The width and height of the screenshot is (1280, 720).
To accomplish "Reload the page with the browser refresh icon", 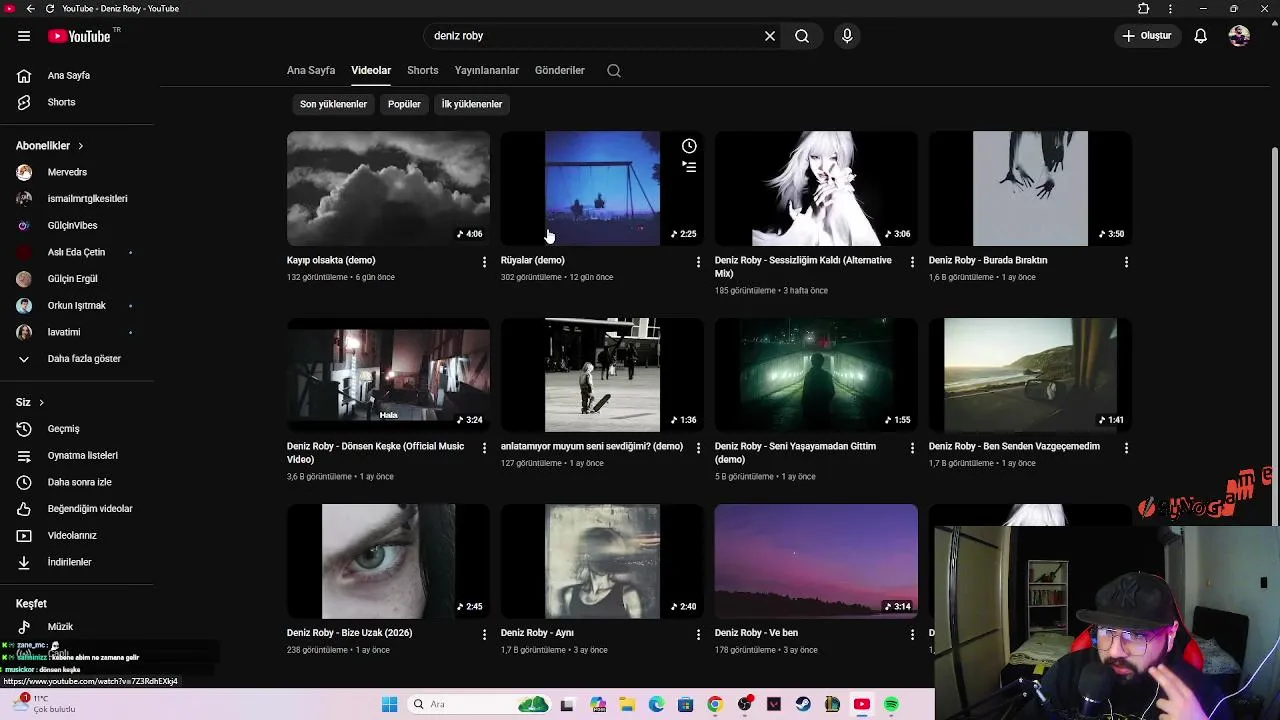I will click(x=50, y=9).
